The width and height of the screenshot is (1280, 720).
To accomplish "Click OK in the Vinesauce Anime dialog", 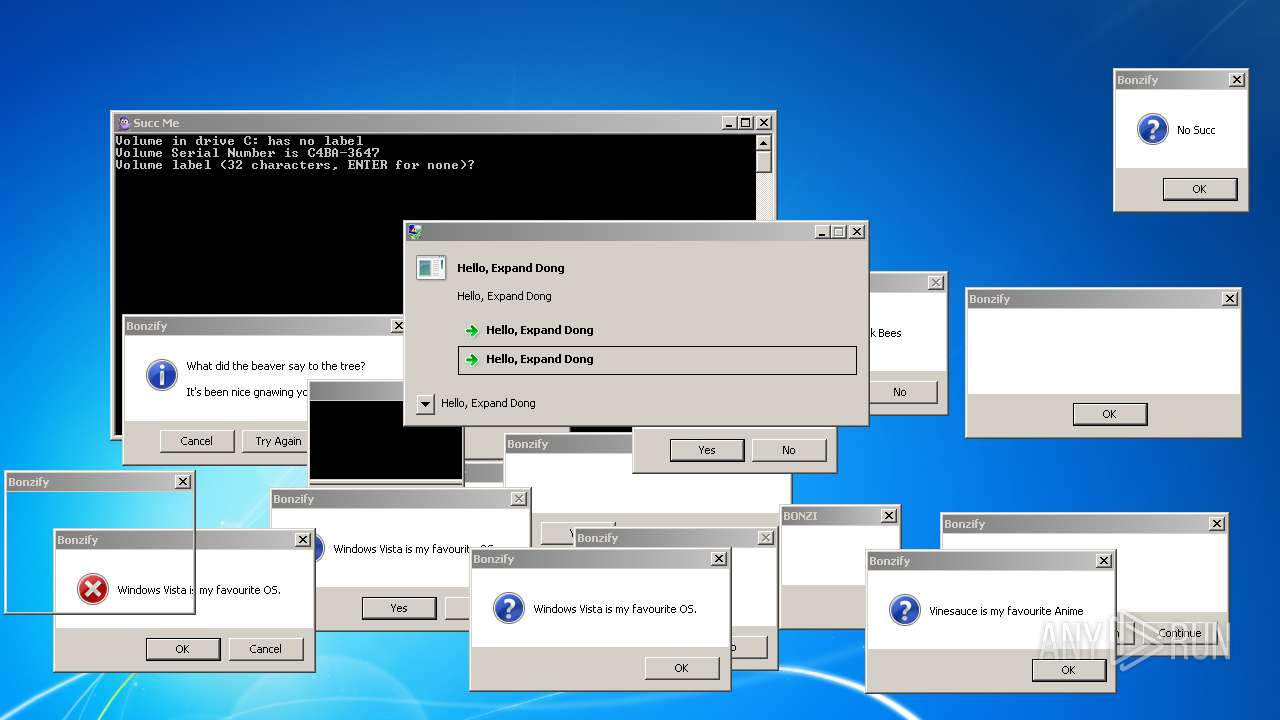I will coord(1068,670).
